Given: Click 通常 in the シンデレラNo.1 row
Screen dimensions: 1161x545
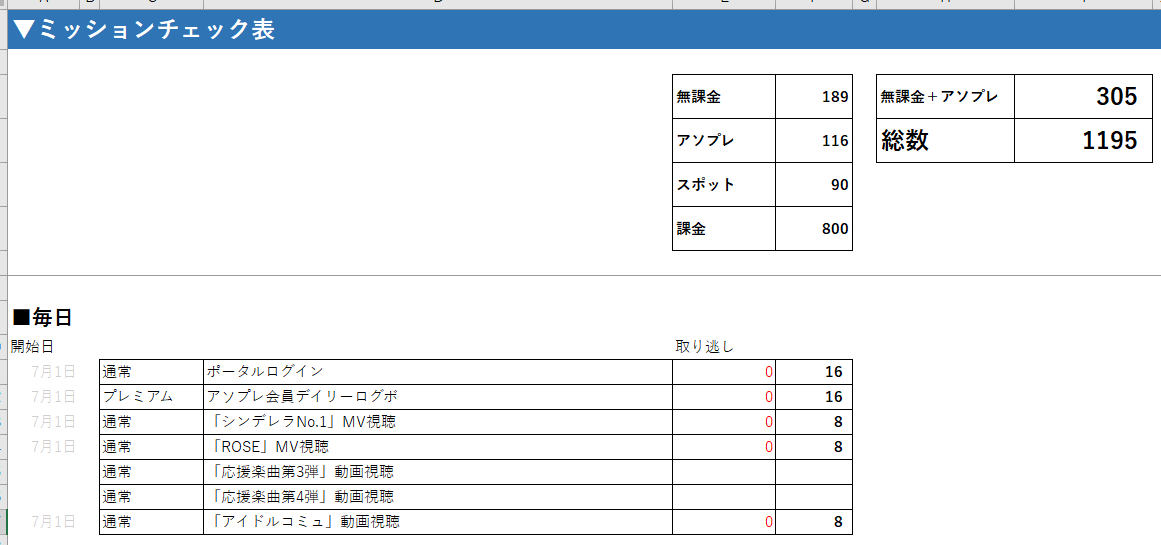Looking at the screenshot, I should pos(151,422).
